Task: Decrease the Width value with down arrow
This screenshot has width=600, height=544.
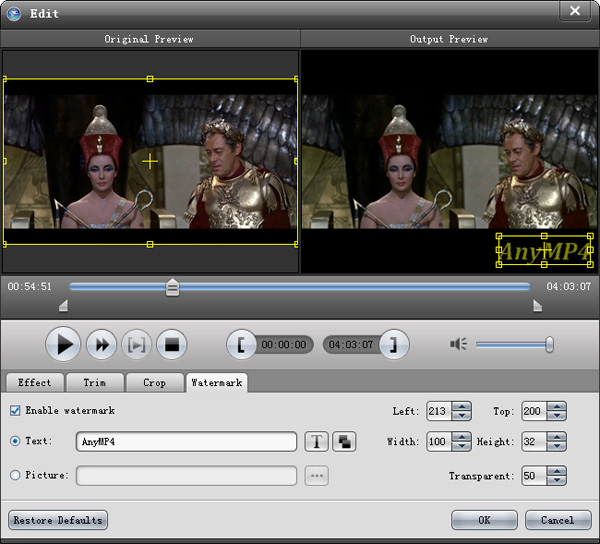Action: point(461,446)
